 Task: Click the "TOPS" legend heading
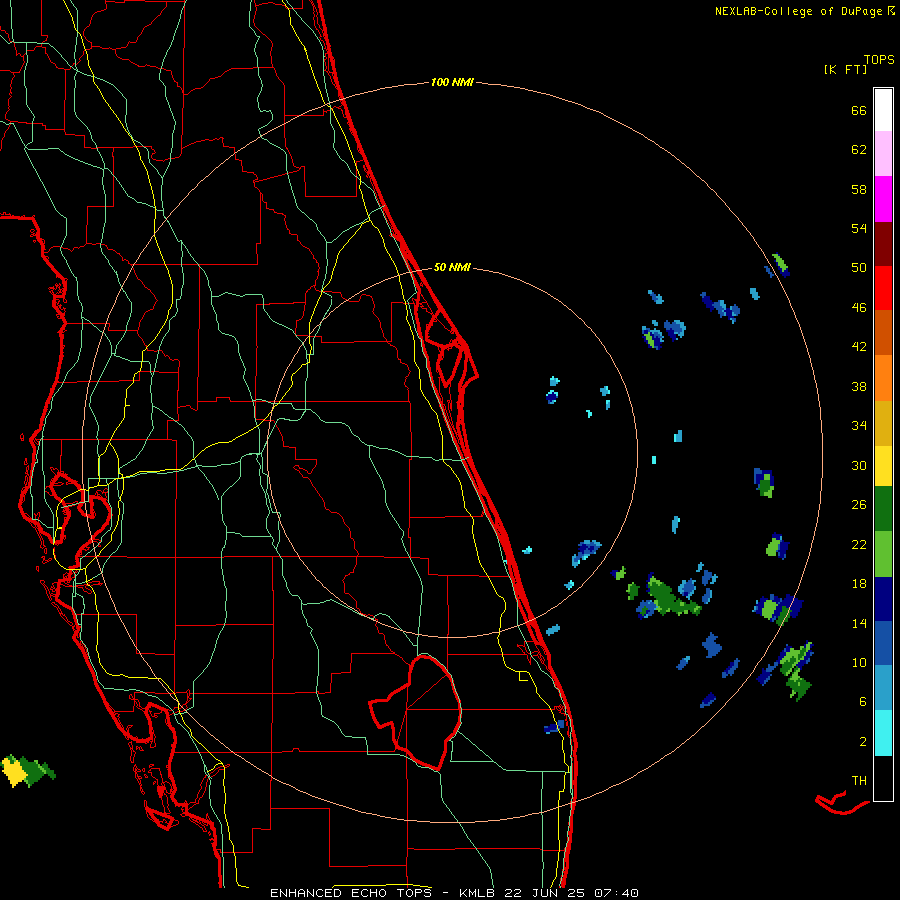pyautogui.click(x=879, y=60)
